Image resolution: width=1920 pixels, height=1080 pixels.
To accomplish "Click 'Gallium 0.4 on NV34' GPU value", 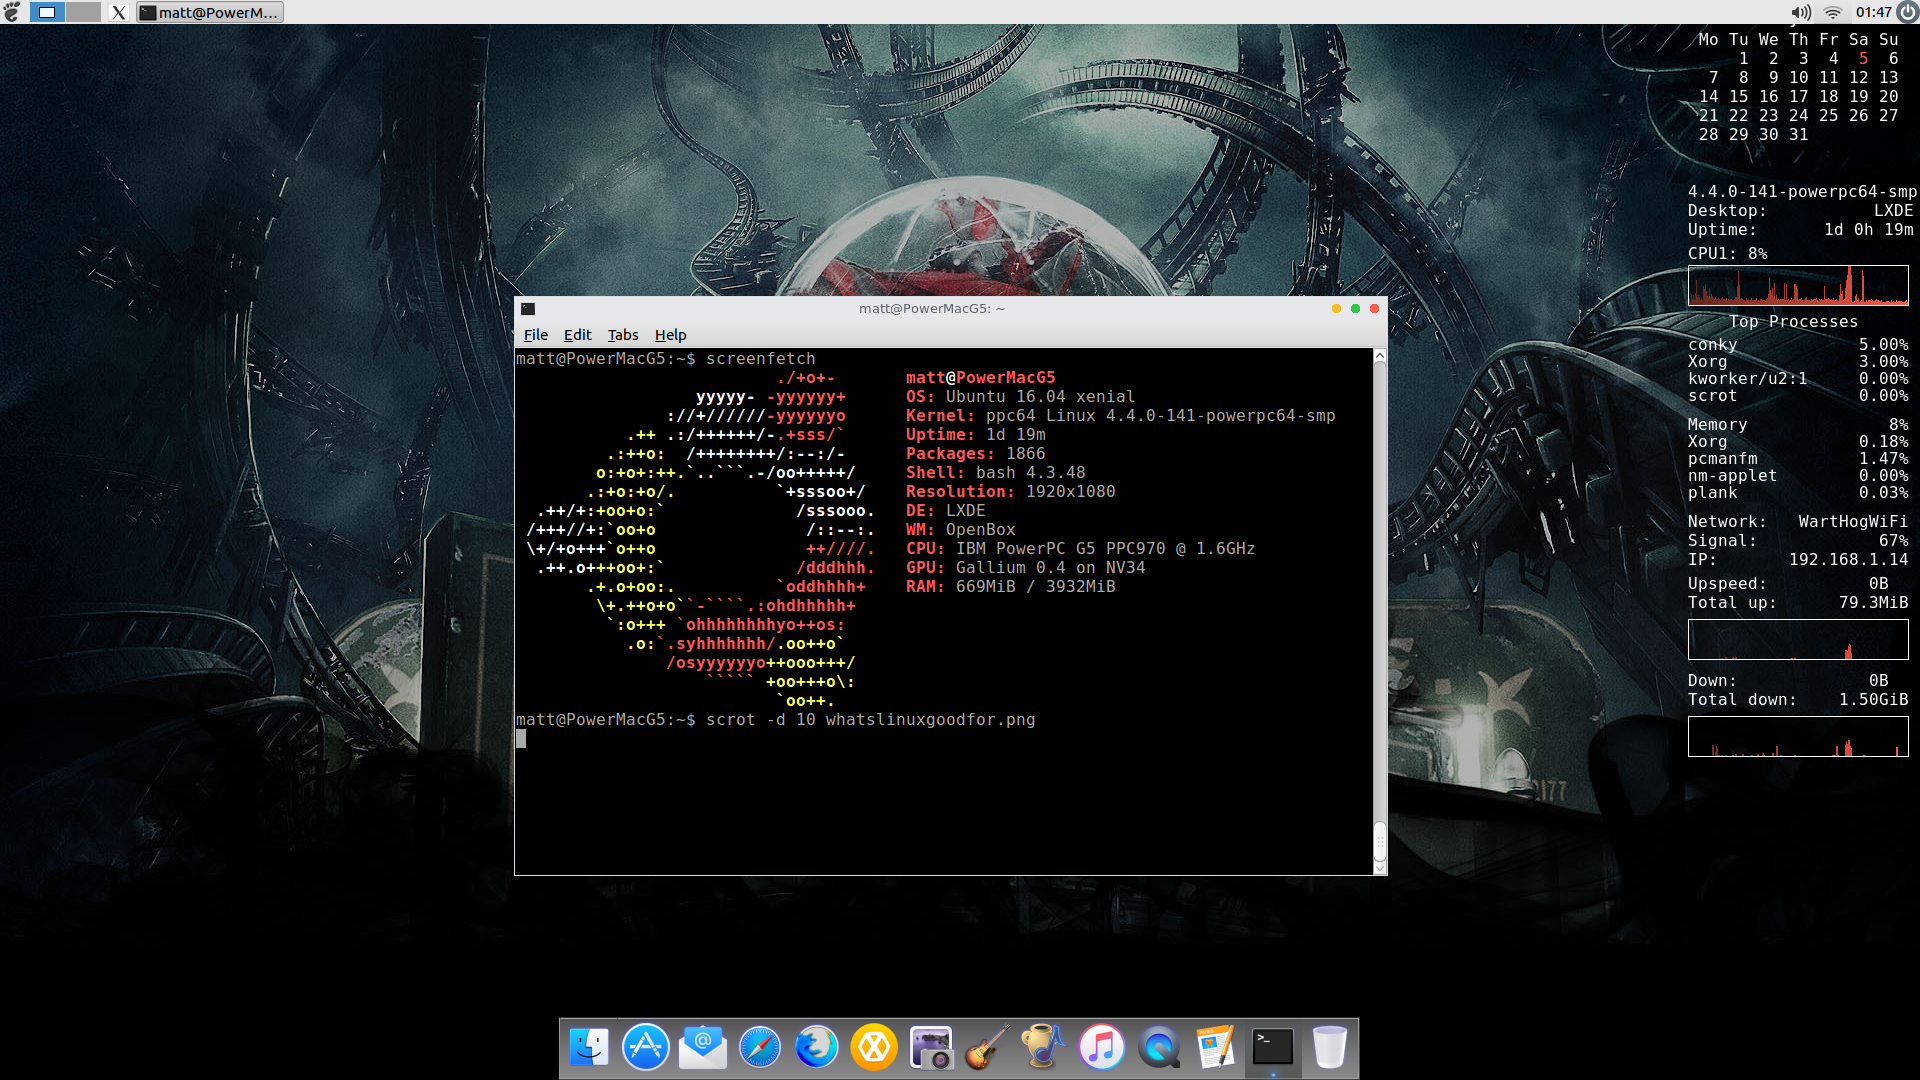I will click(x=1050, y=568).
